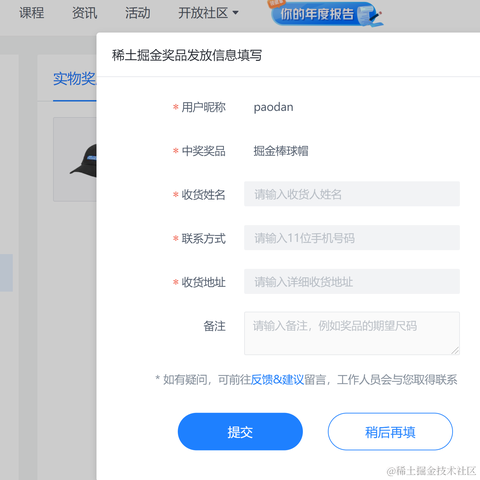Click the 掘金棒球帽 prize name text

281,151
